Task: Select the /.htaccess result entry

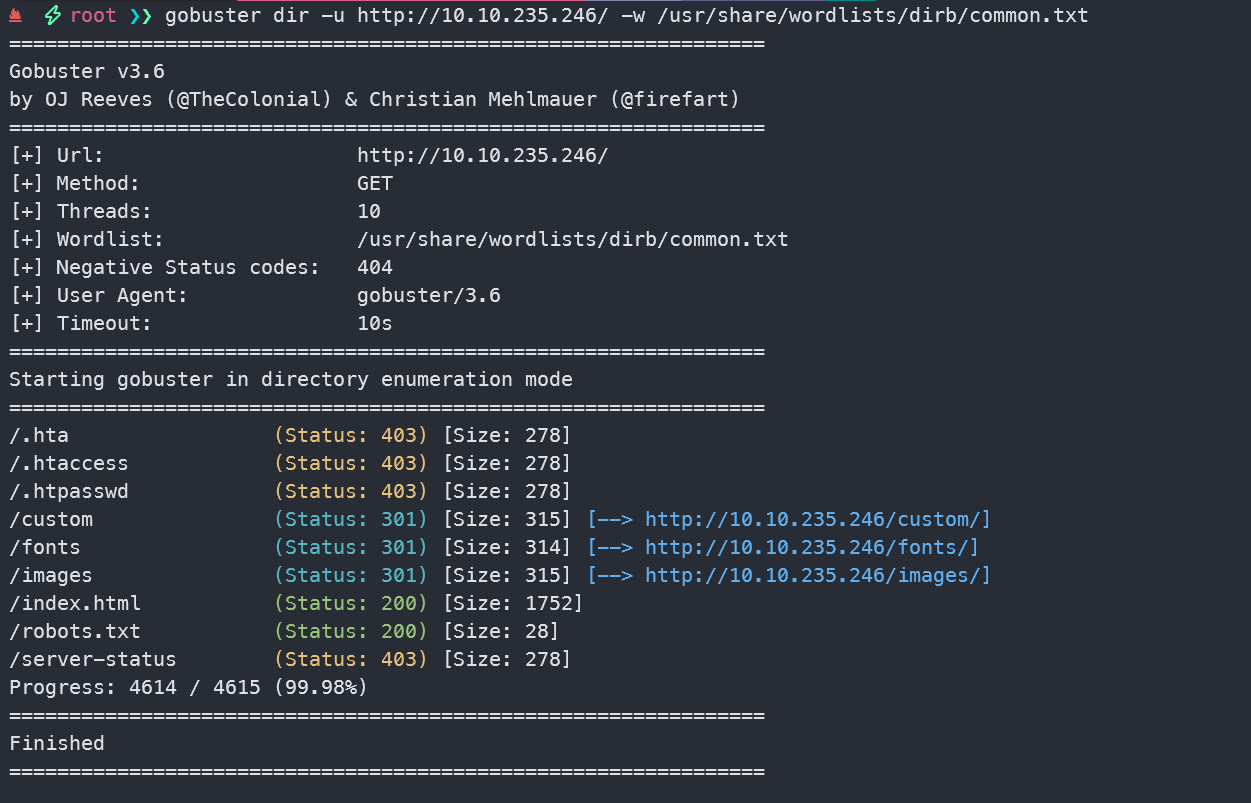Action: coord(69,463)
